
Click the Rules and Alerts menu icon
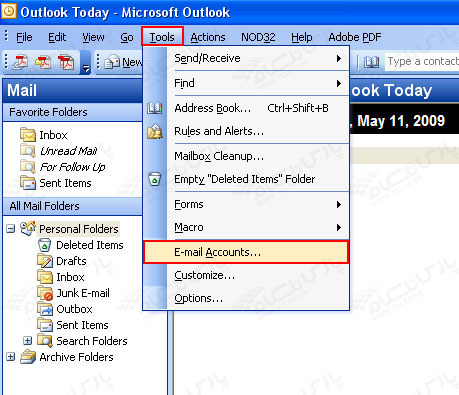click(x=155, y=131)
